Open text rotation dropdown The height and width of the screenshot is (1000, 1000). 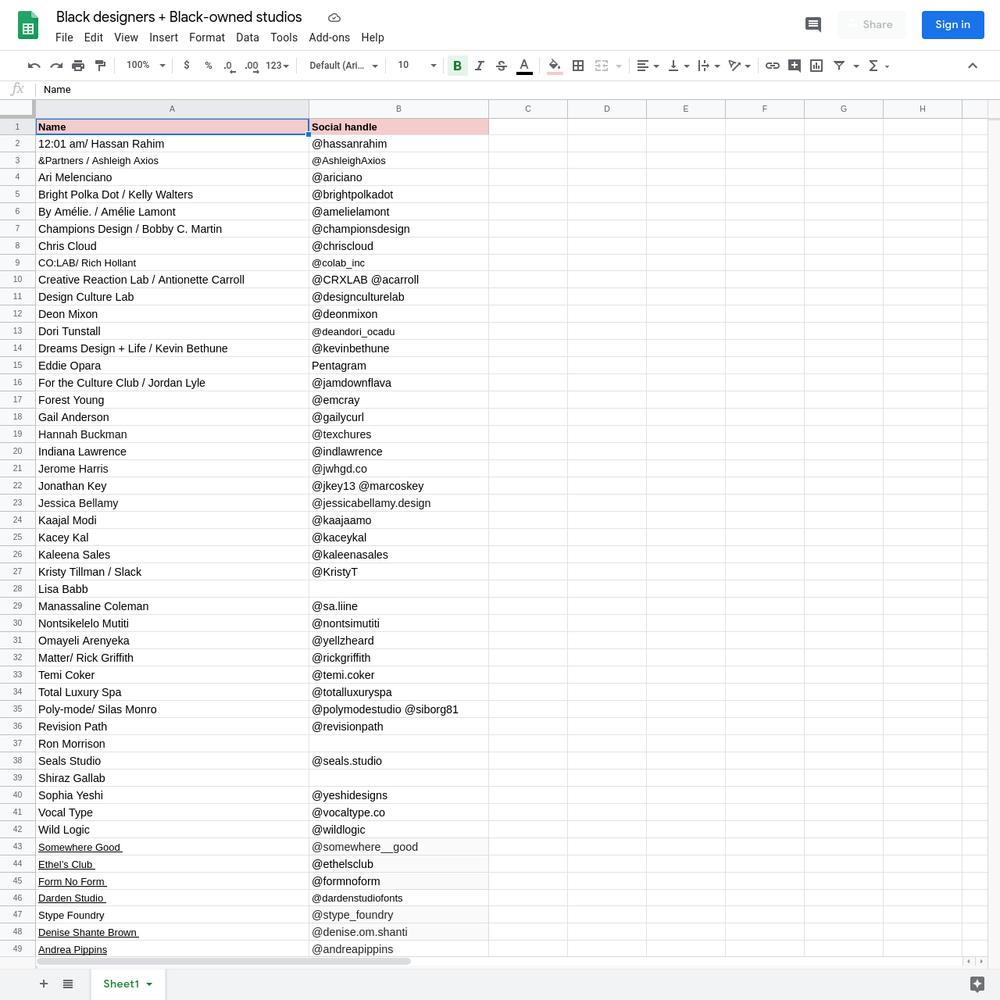coord(739,65)
